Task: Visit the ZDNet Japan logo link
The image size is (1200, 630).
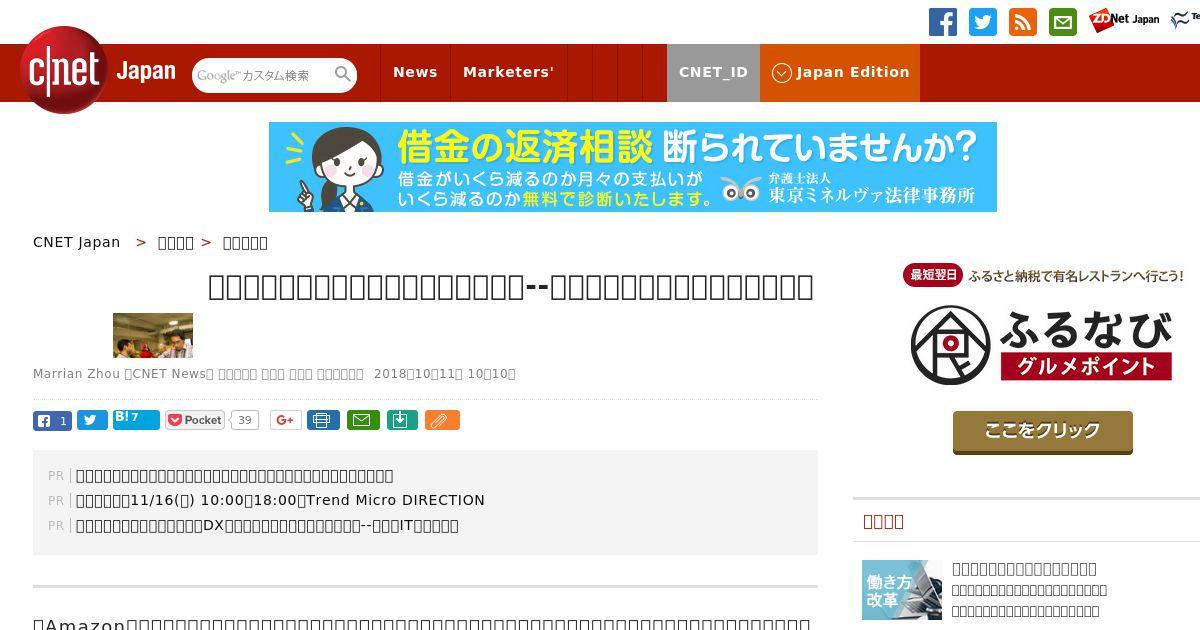Action: pos(1125,19)
